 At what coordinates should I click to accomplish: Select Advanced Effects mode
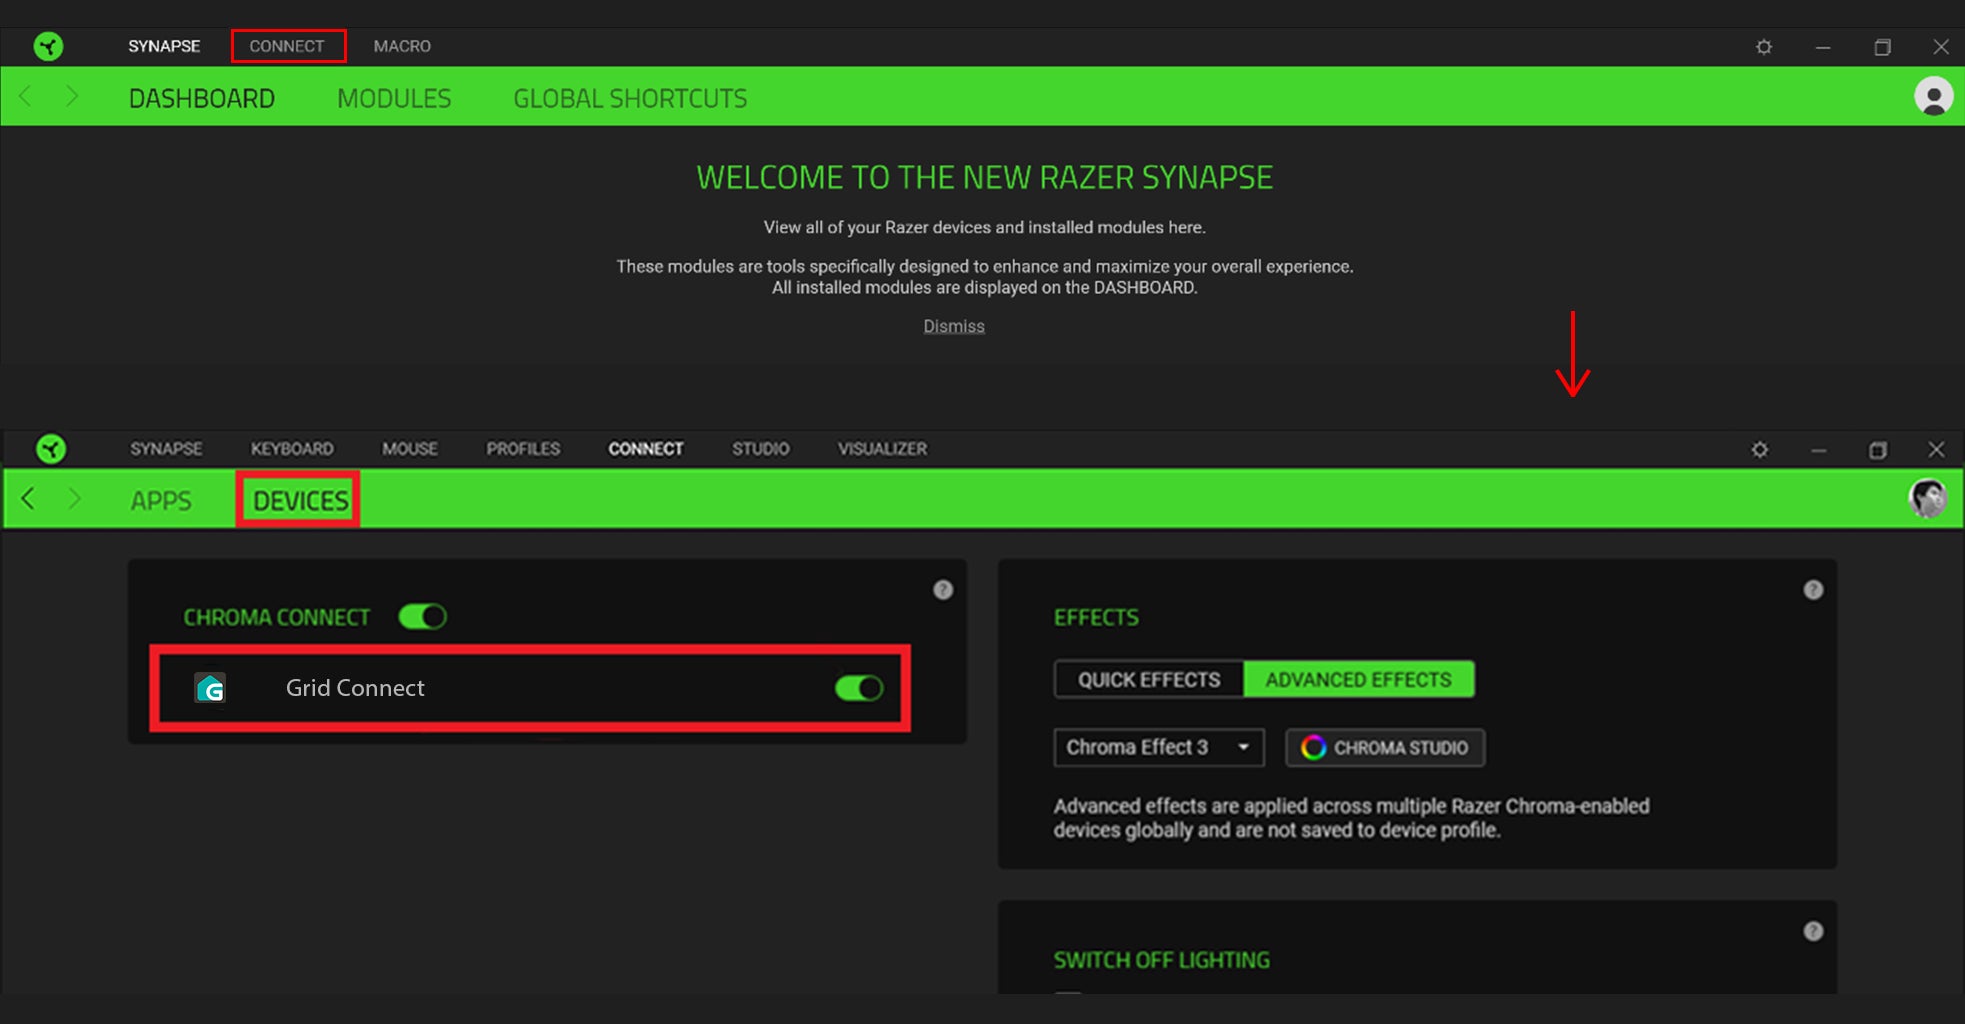coord(1358,680)
